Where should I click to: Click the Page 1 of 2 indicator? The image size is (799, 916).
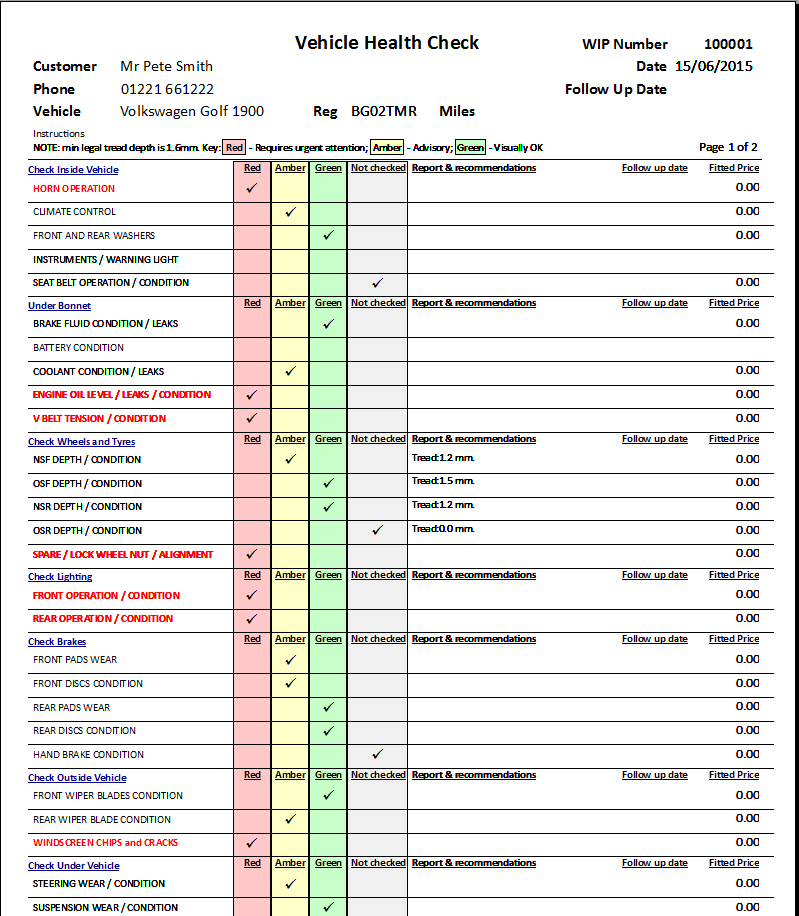pos(728,147)
